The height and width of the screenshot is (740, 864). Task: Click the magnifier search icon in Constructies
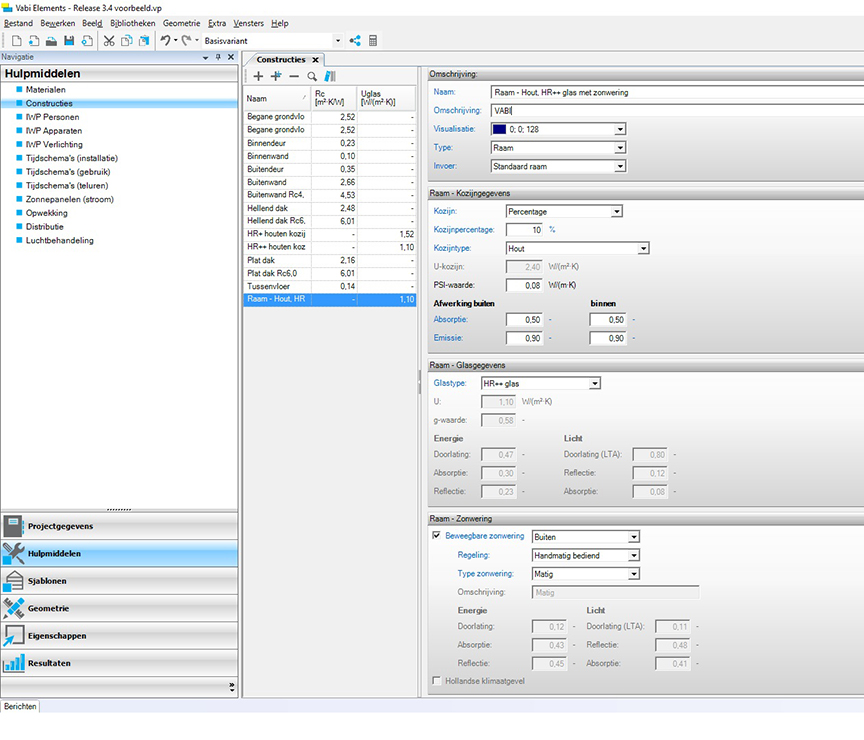(x=312, y=76)
